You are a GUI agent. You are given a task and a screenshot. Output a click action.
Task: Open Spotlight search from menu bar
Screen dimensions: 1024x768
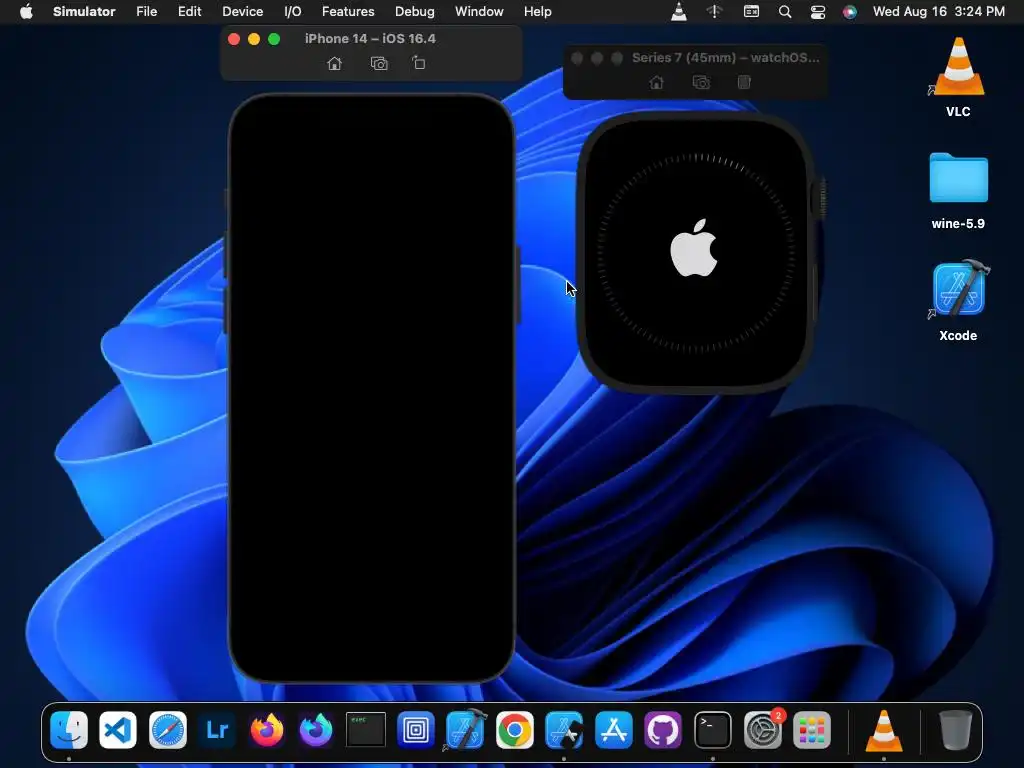click(785, 11)
